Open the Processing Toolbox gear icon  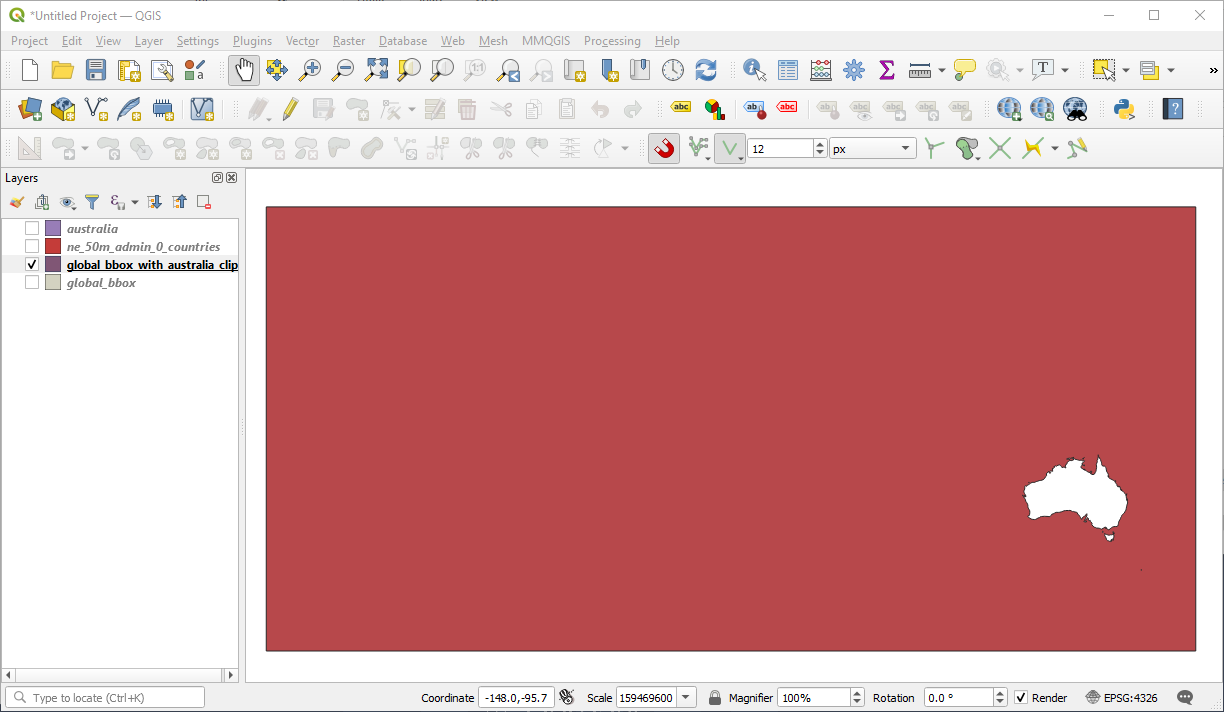[854, 70]
